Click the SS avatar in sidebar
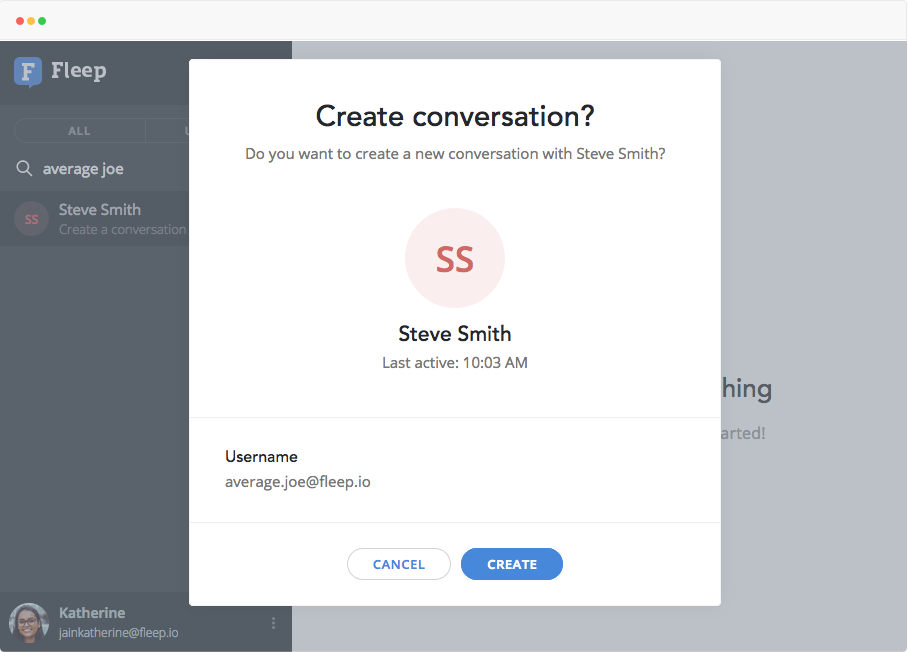The height and width of the screenshot is (652, 908). pyautogui.click(x=31, y=219)
